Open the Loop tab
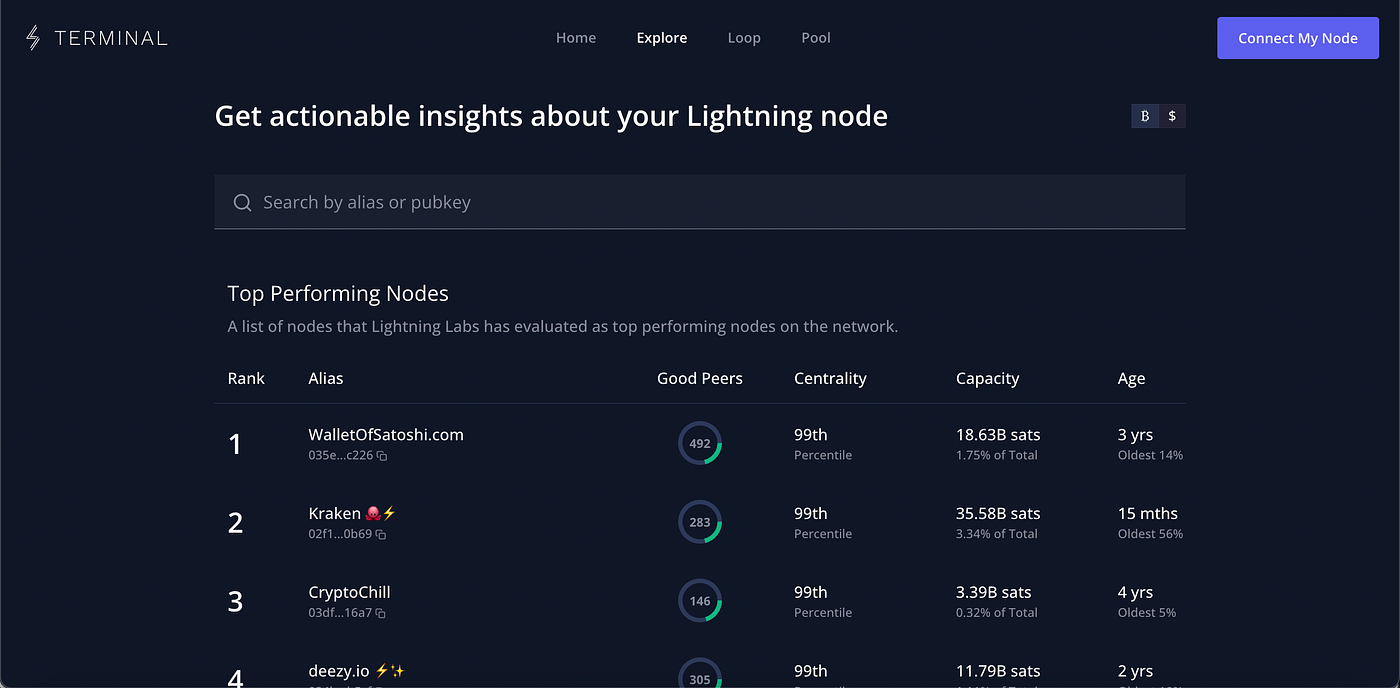This screenshot has height=688, width=1400. click(744, 38)
